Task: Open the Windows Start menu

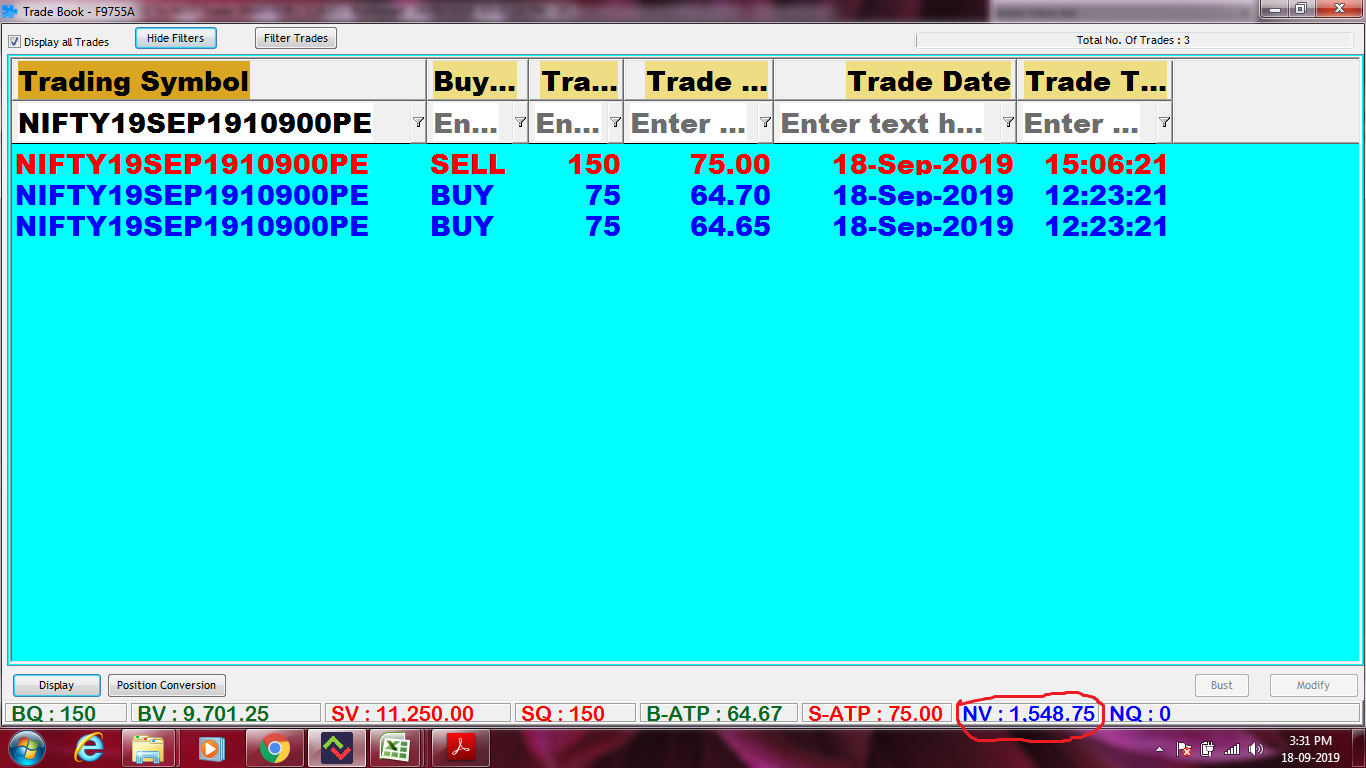Action: (26, 747)
